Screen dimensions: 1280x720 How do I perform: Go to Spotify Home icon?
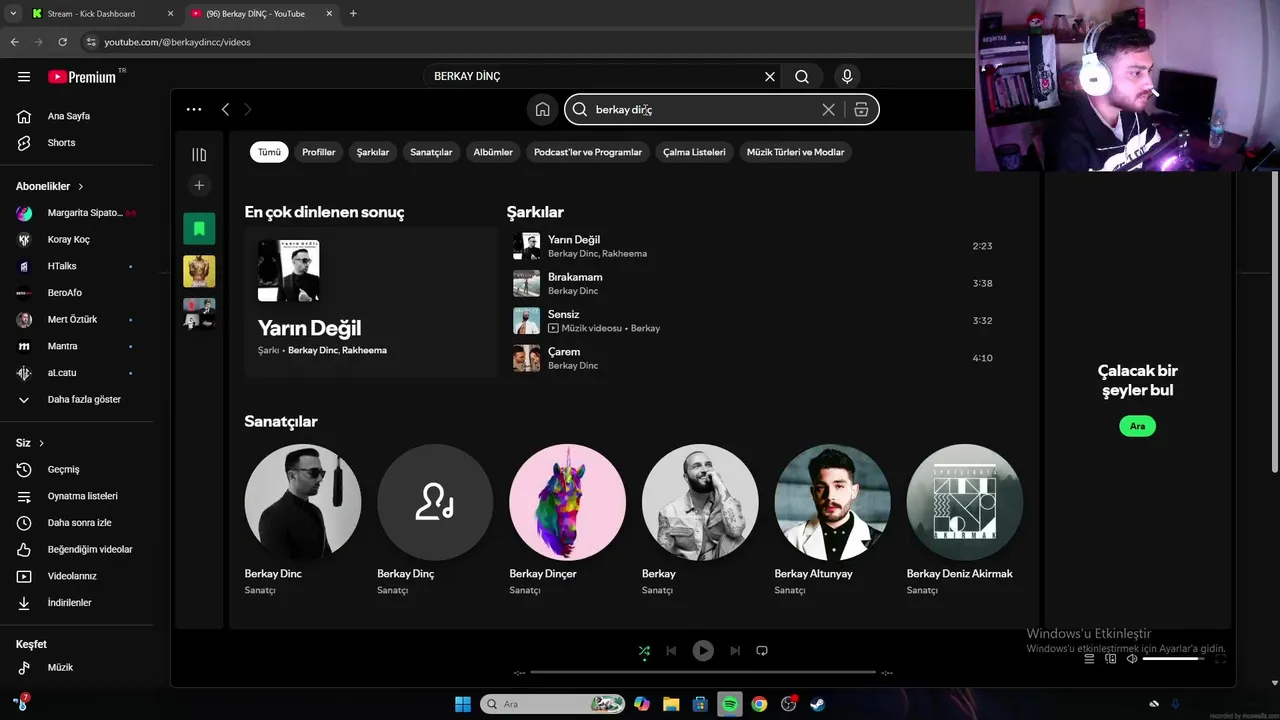tap(542, 109)
